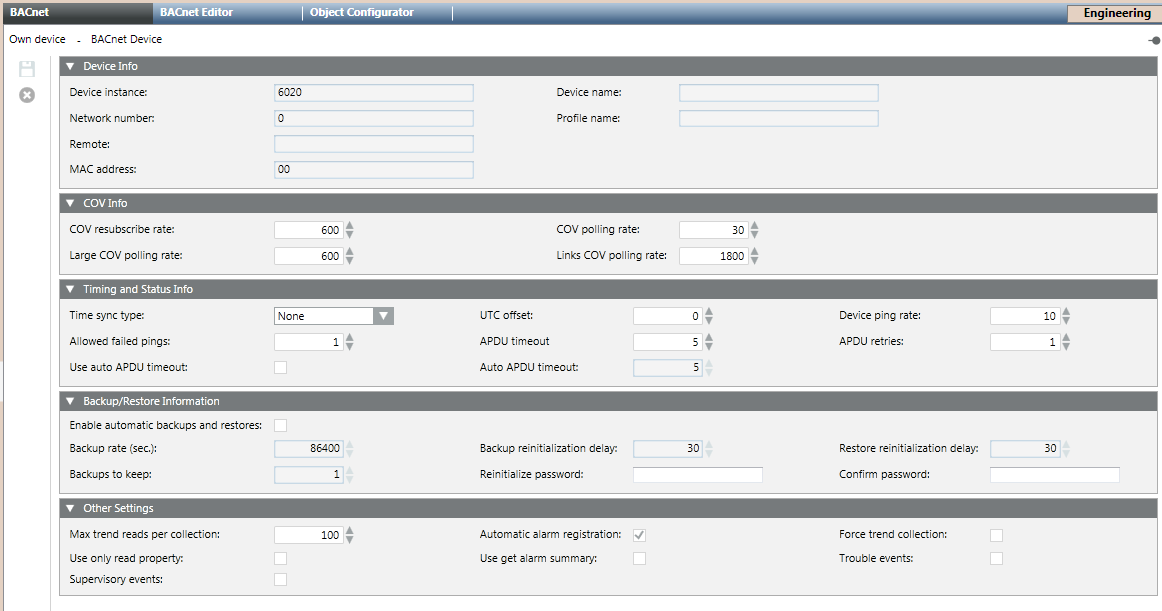Click the Own device breadcrumb link
This screenshot has height=611, width=1162.
37,39
